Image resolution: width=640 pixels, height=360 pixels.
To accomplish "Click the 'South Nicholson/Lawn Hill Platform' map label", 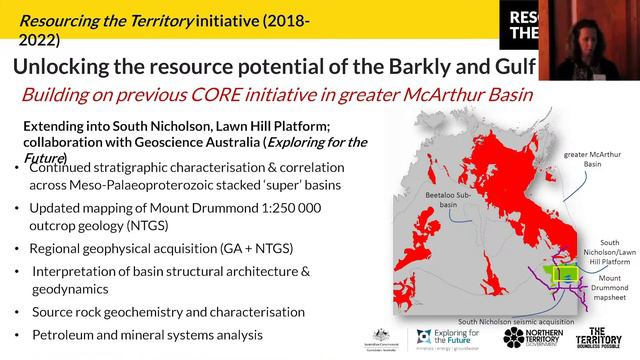I will point(609,252).
